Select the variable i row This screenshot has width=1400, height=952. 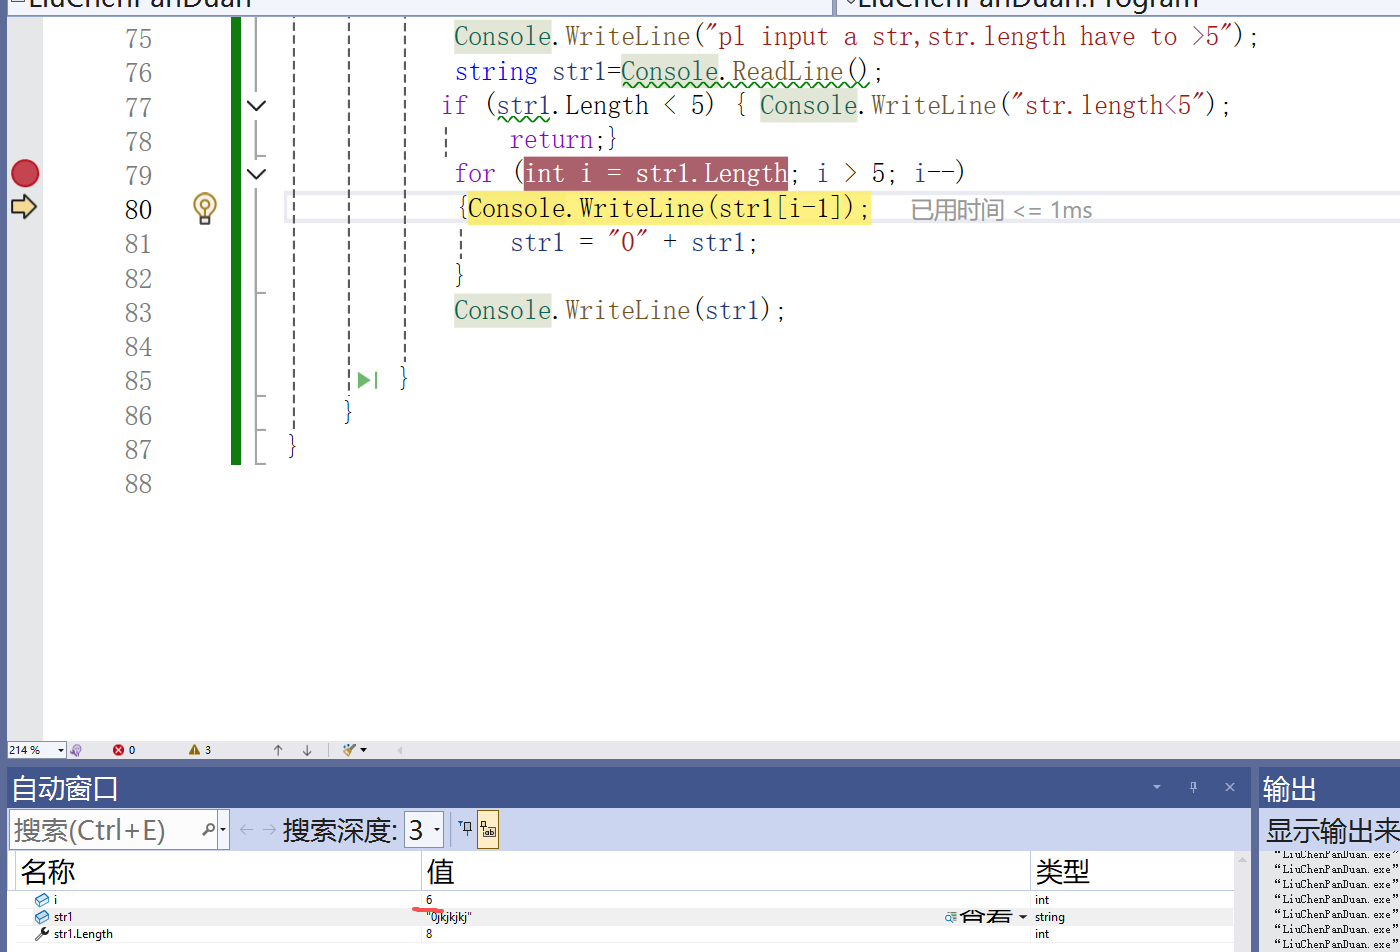[625, 900]
